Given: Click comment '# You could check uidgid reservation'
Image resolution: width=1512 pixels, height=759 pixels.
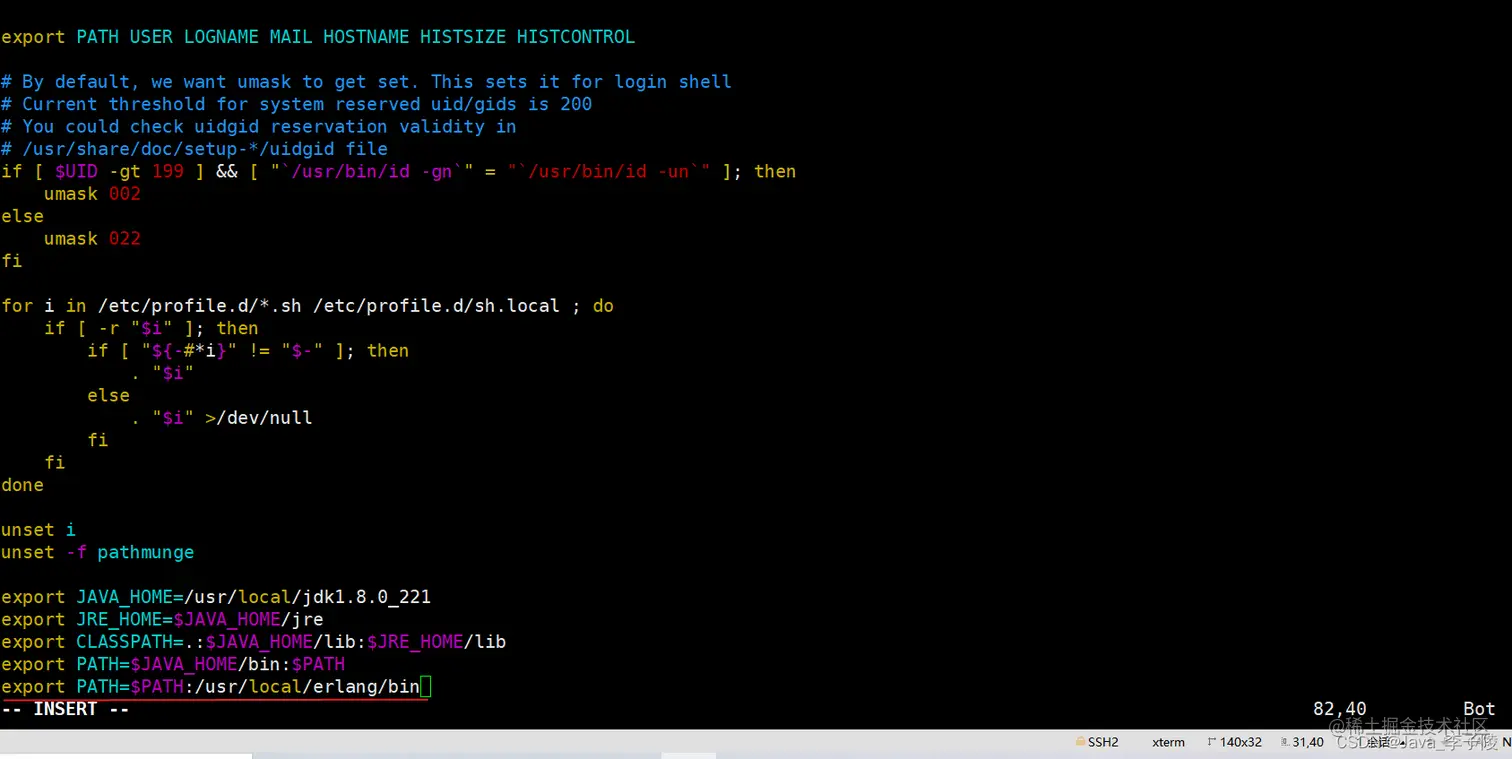Looking at the screenshot, I should (259, 126).
